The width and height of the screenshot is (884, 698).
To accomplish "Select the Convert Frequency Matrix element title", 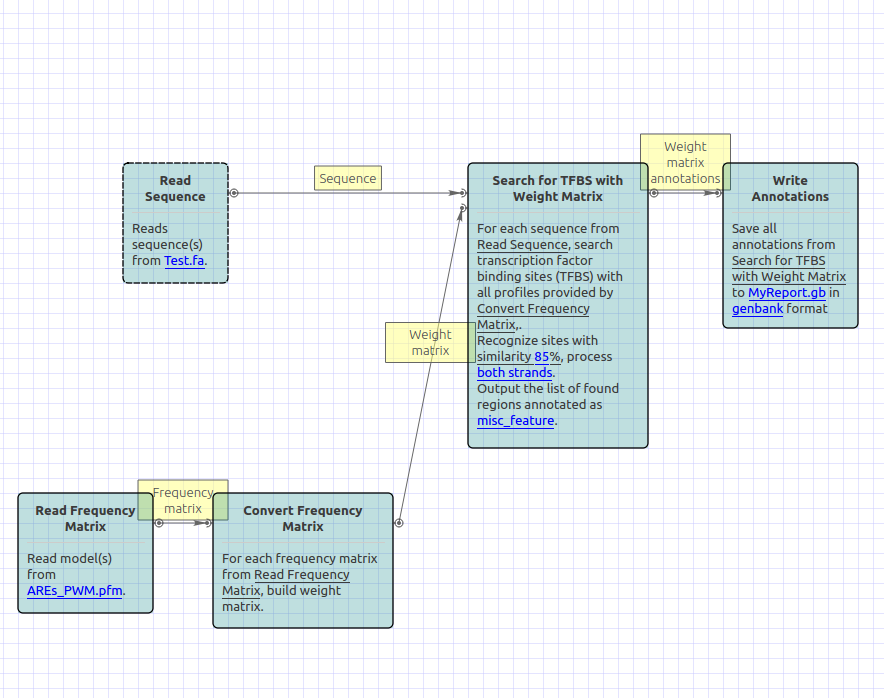I will (302, 518).
